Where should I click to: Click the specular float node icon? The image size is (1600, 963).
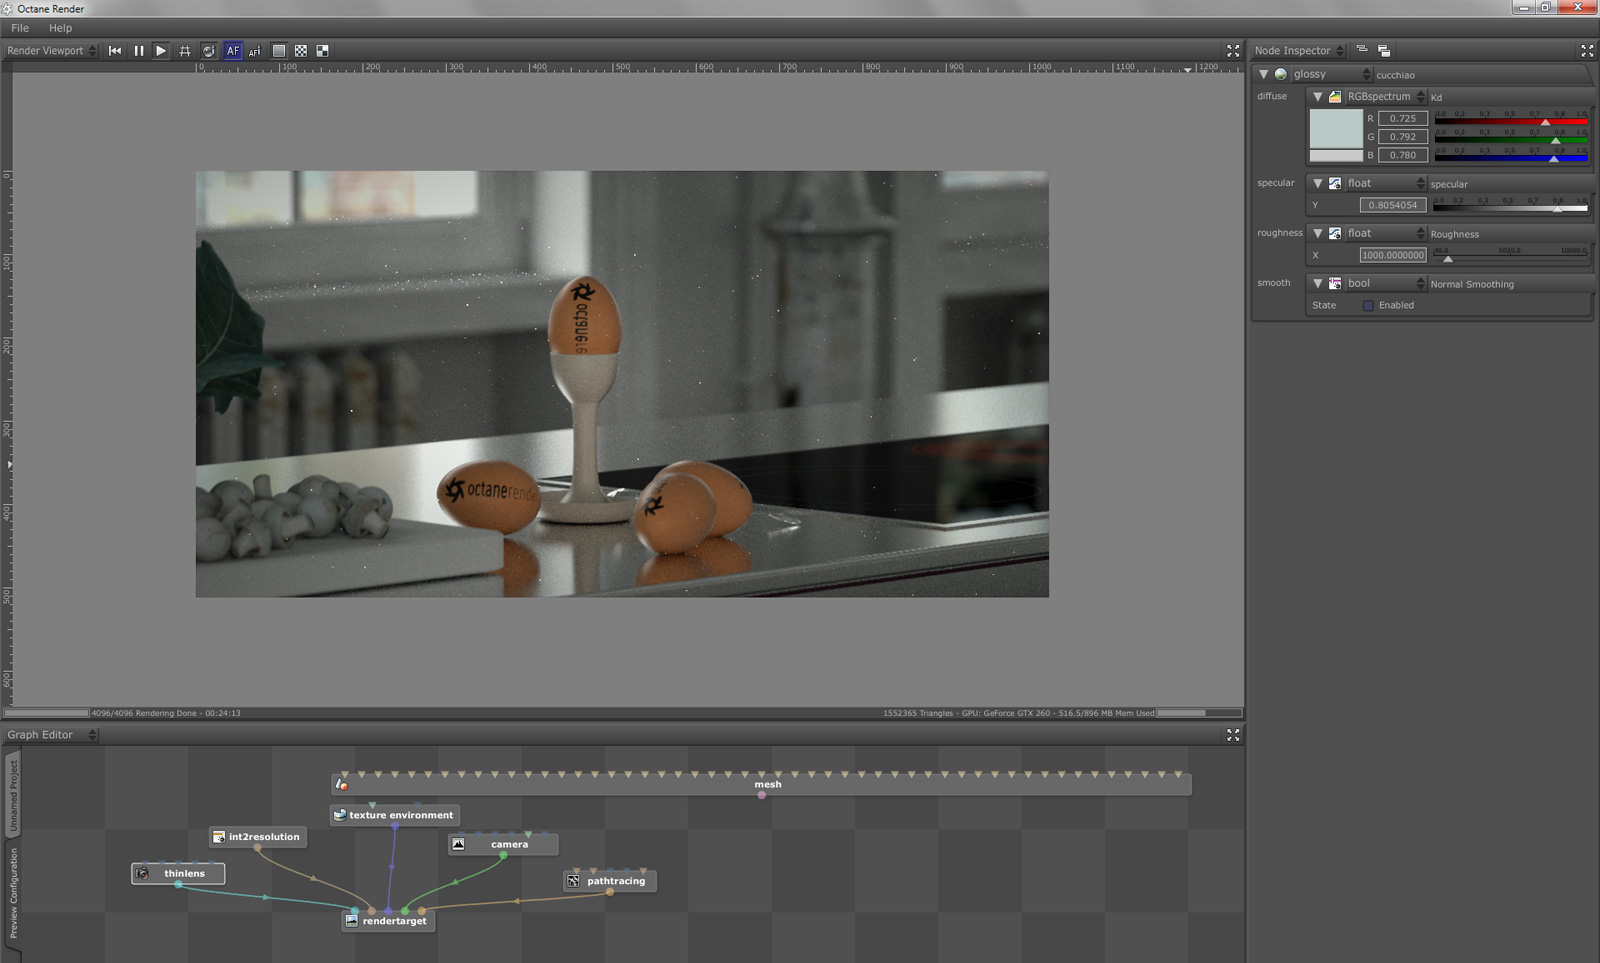point(1335,184)
